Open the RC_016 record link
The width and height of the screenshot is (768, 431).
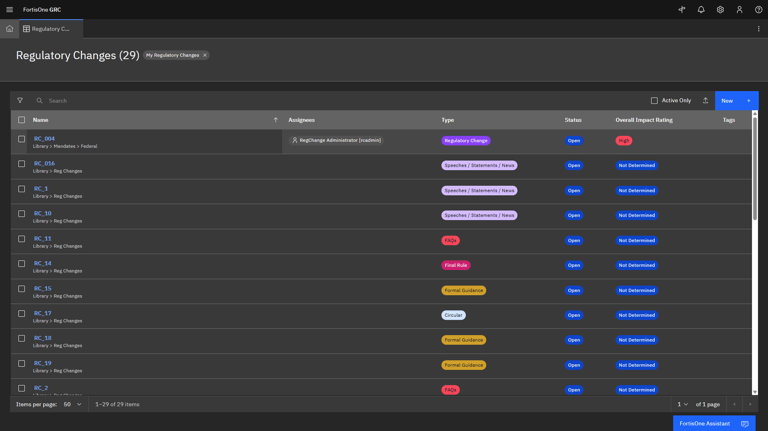point(44,163)
